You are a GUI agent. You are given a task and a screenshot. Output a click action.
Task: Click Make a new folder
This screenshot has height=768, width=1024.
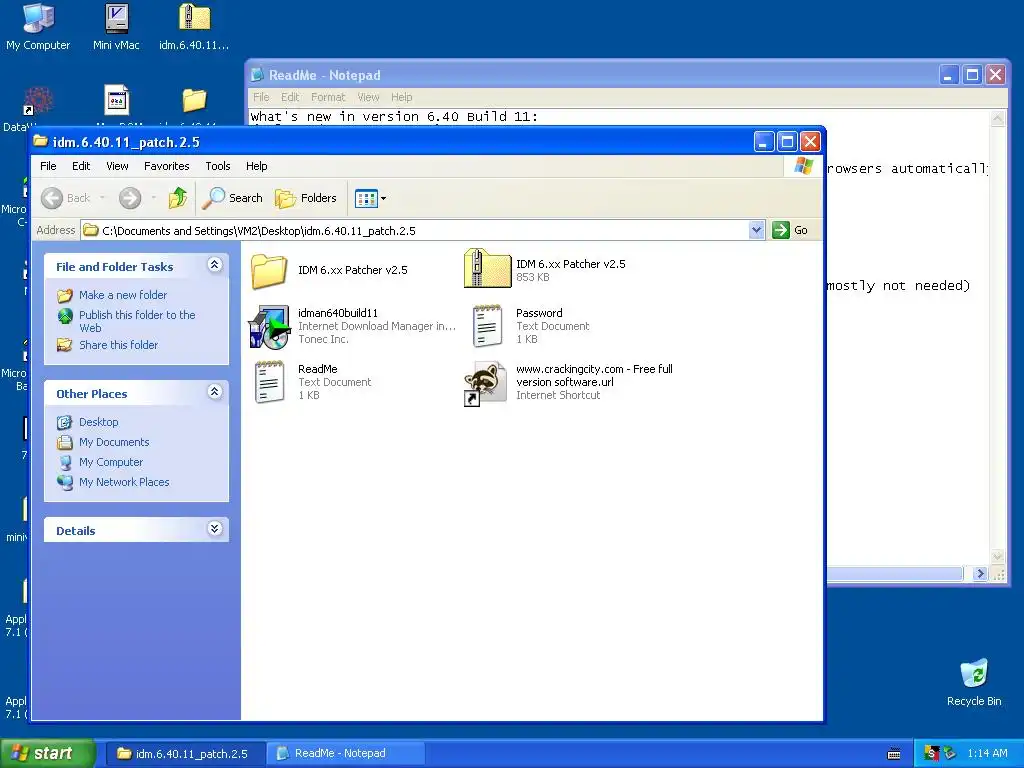tap(123, 295)
